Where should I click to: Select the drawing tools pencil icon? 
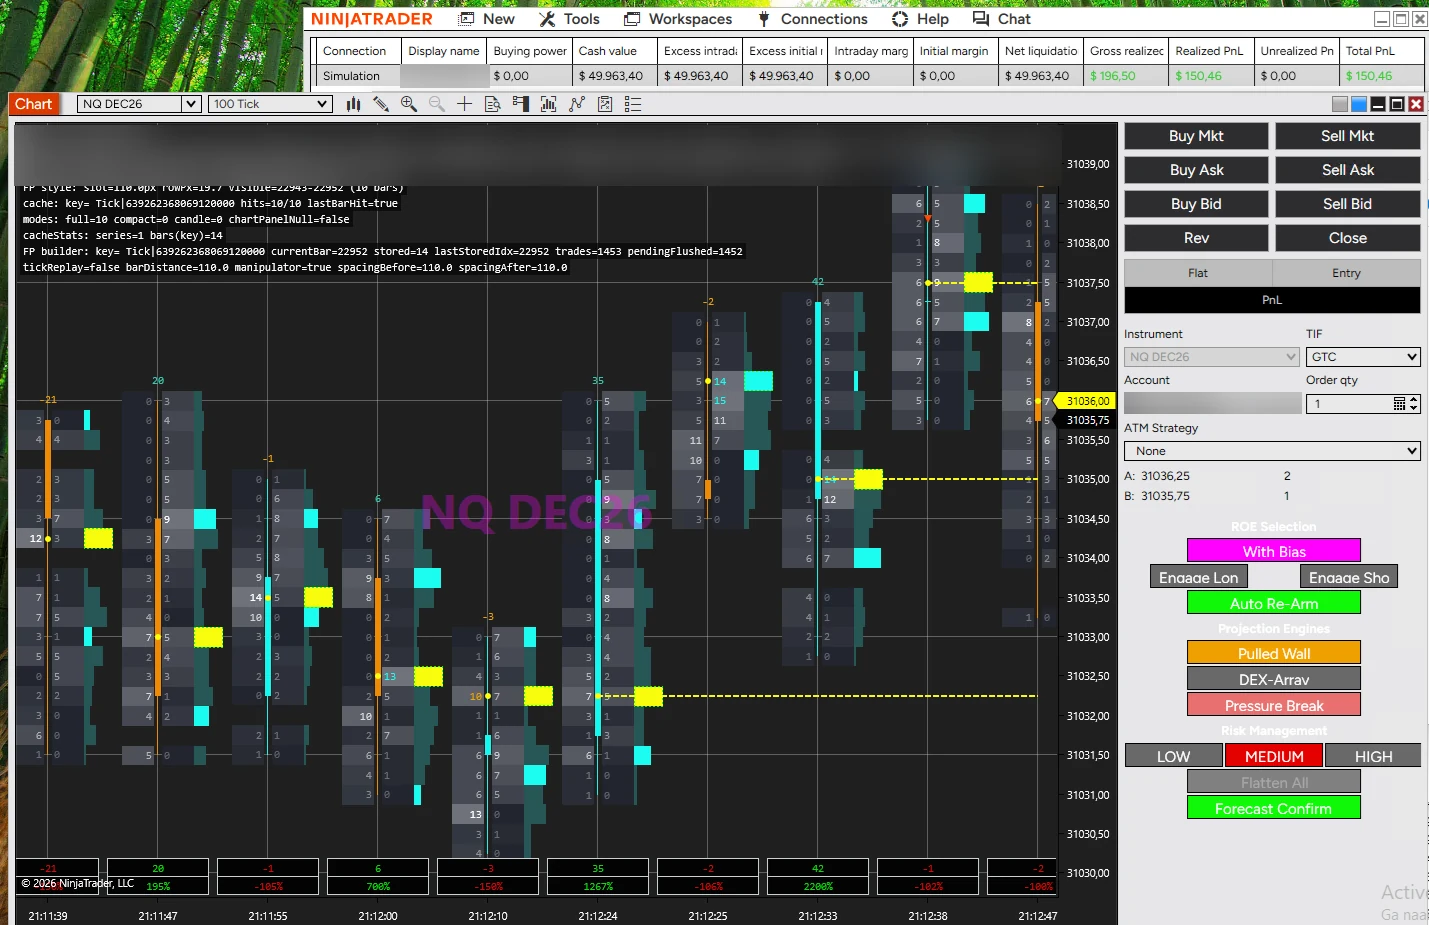(x=381, y=104)
